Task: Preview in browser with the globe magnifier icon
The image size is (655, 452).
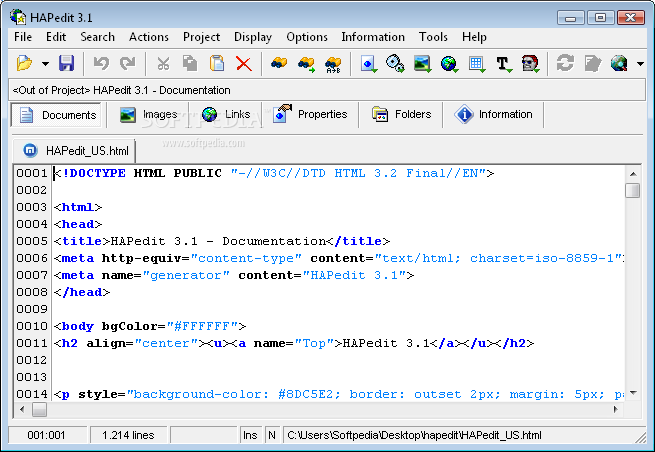Action: pyautogui.click(x=619, y=63)
